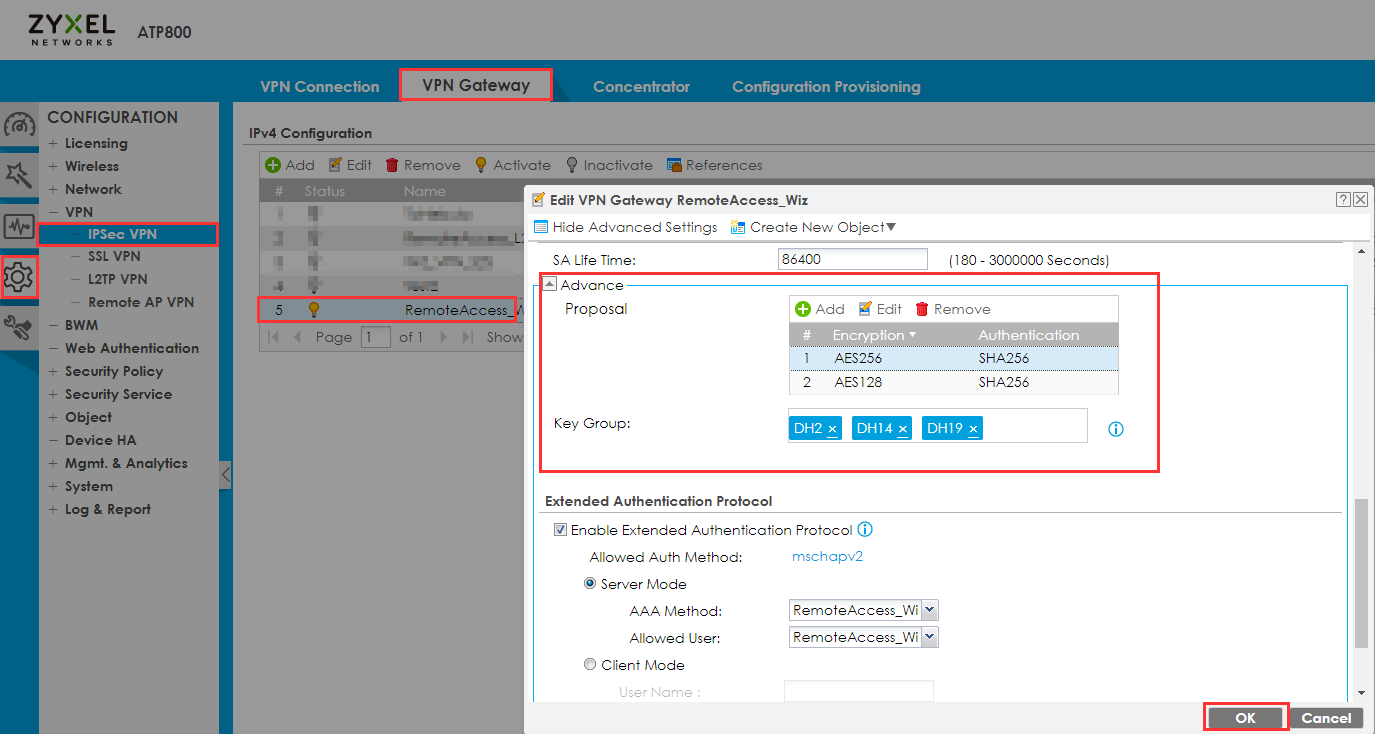The image size is (1375, 734).
Task: Click the Inactivate lightbulb icon
Action: (x=571, y=165)
